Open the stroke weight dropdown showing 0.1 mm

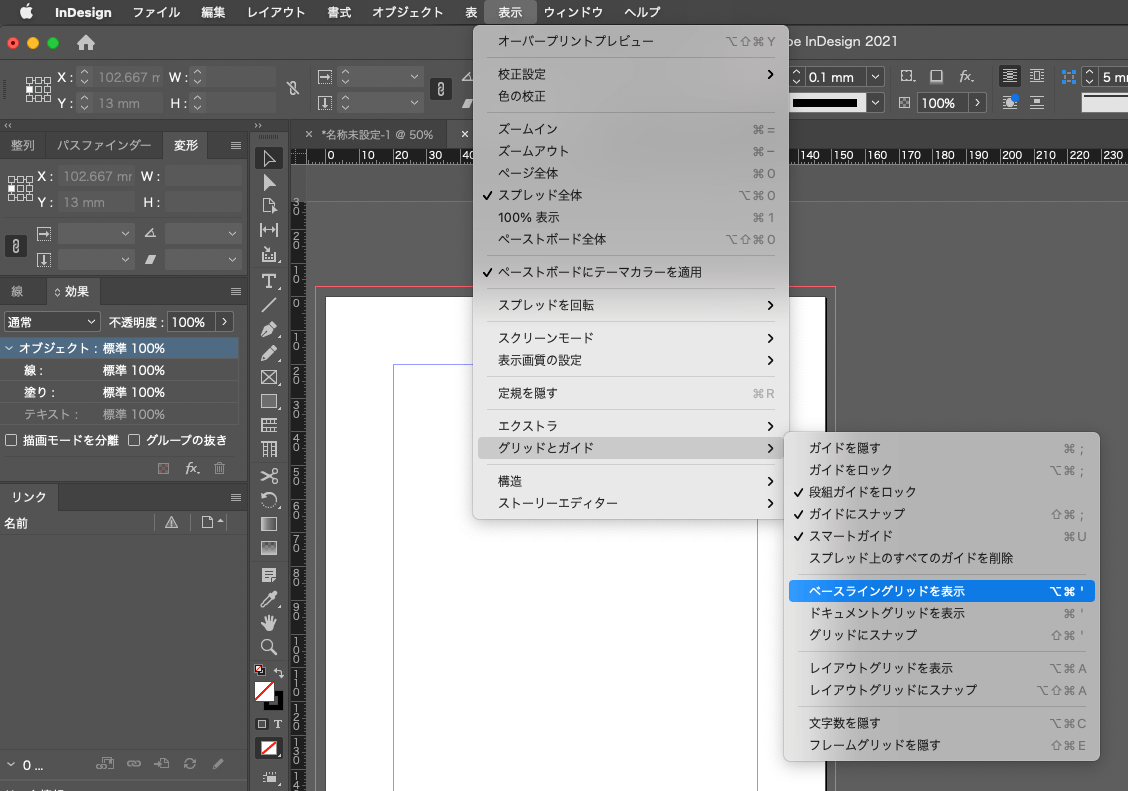tap(873, 76)
